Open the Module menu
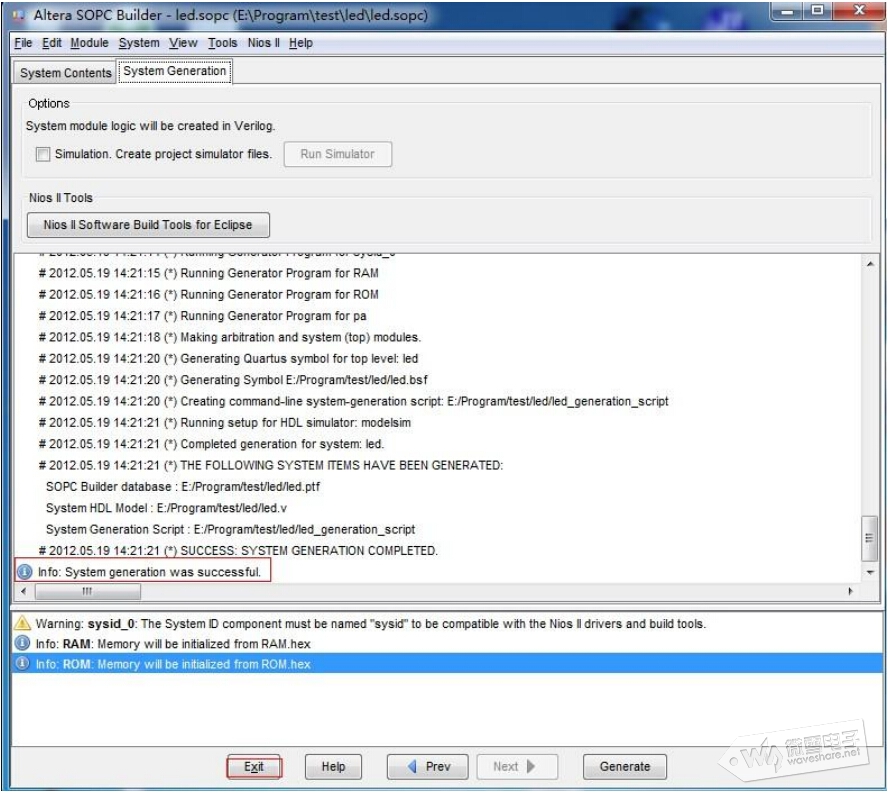 [x=89, y=43]
